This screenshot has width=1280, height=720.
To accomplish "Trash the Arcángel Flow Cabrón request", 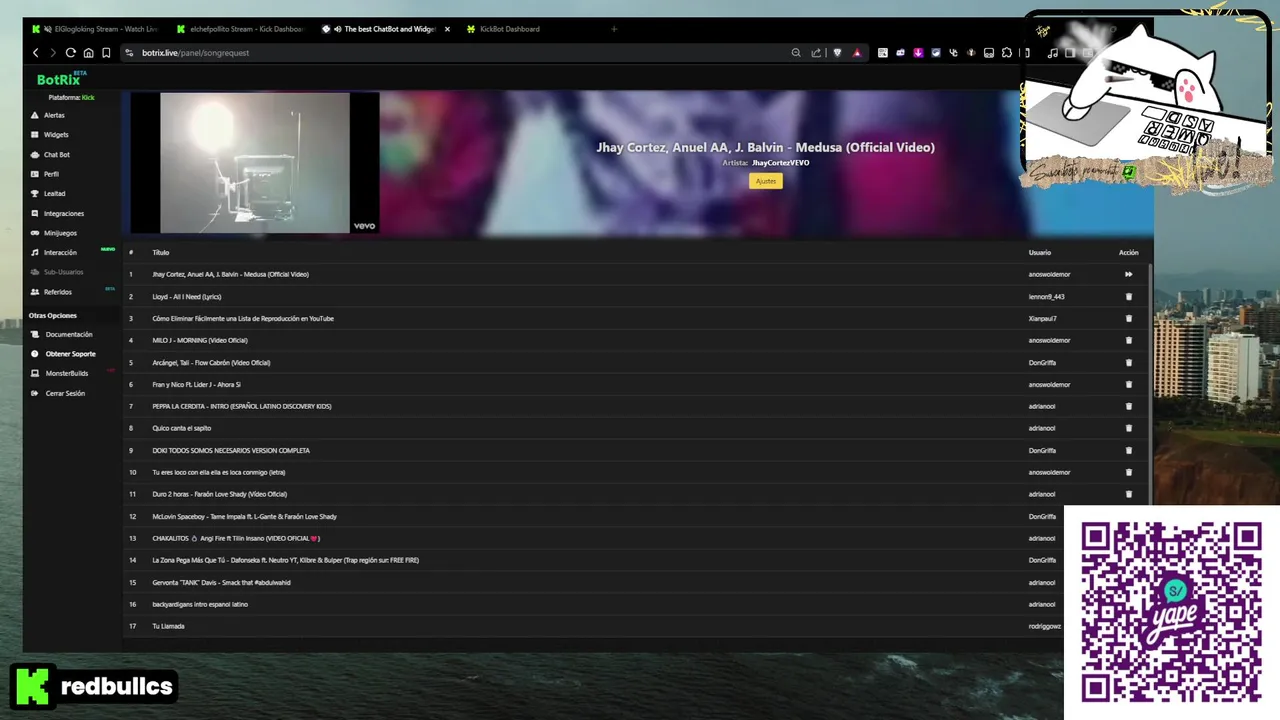I will pos(1129,362).
